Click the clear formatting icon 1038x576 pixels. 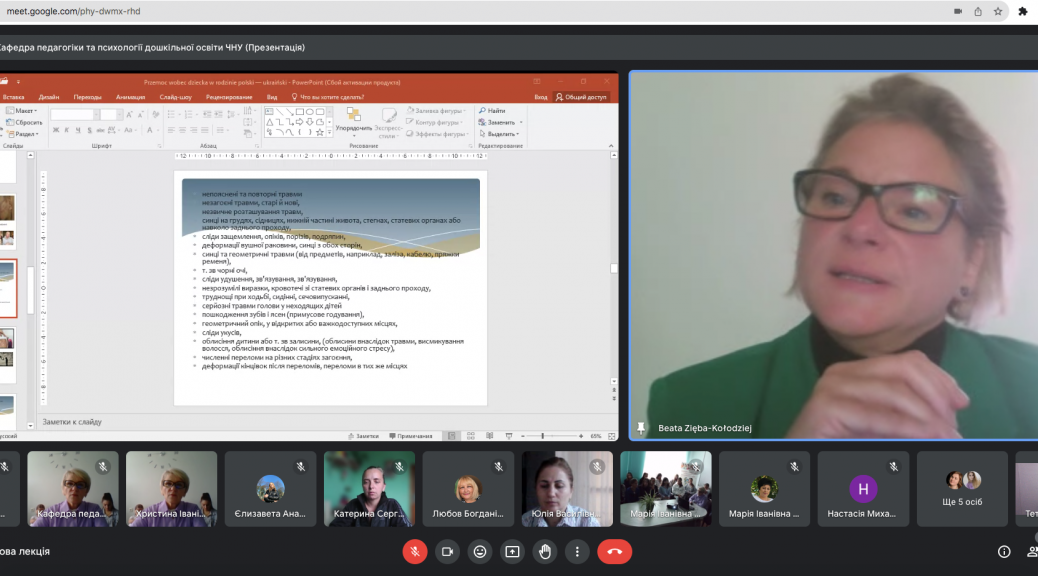(156, 115)
